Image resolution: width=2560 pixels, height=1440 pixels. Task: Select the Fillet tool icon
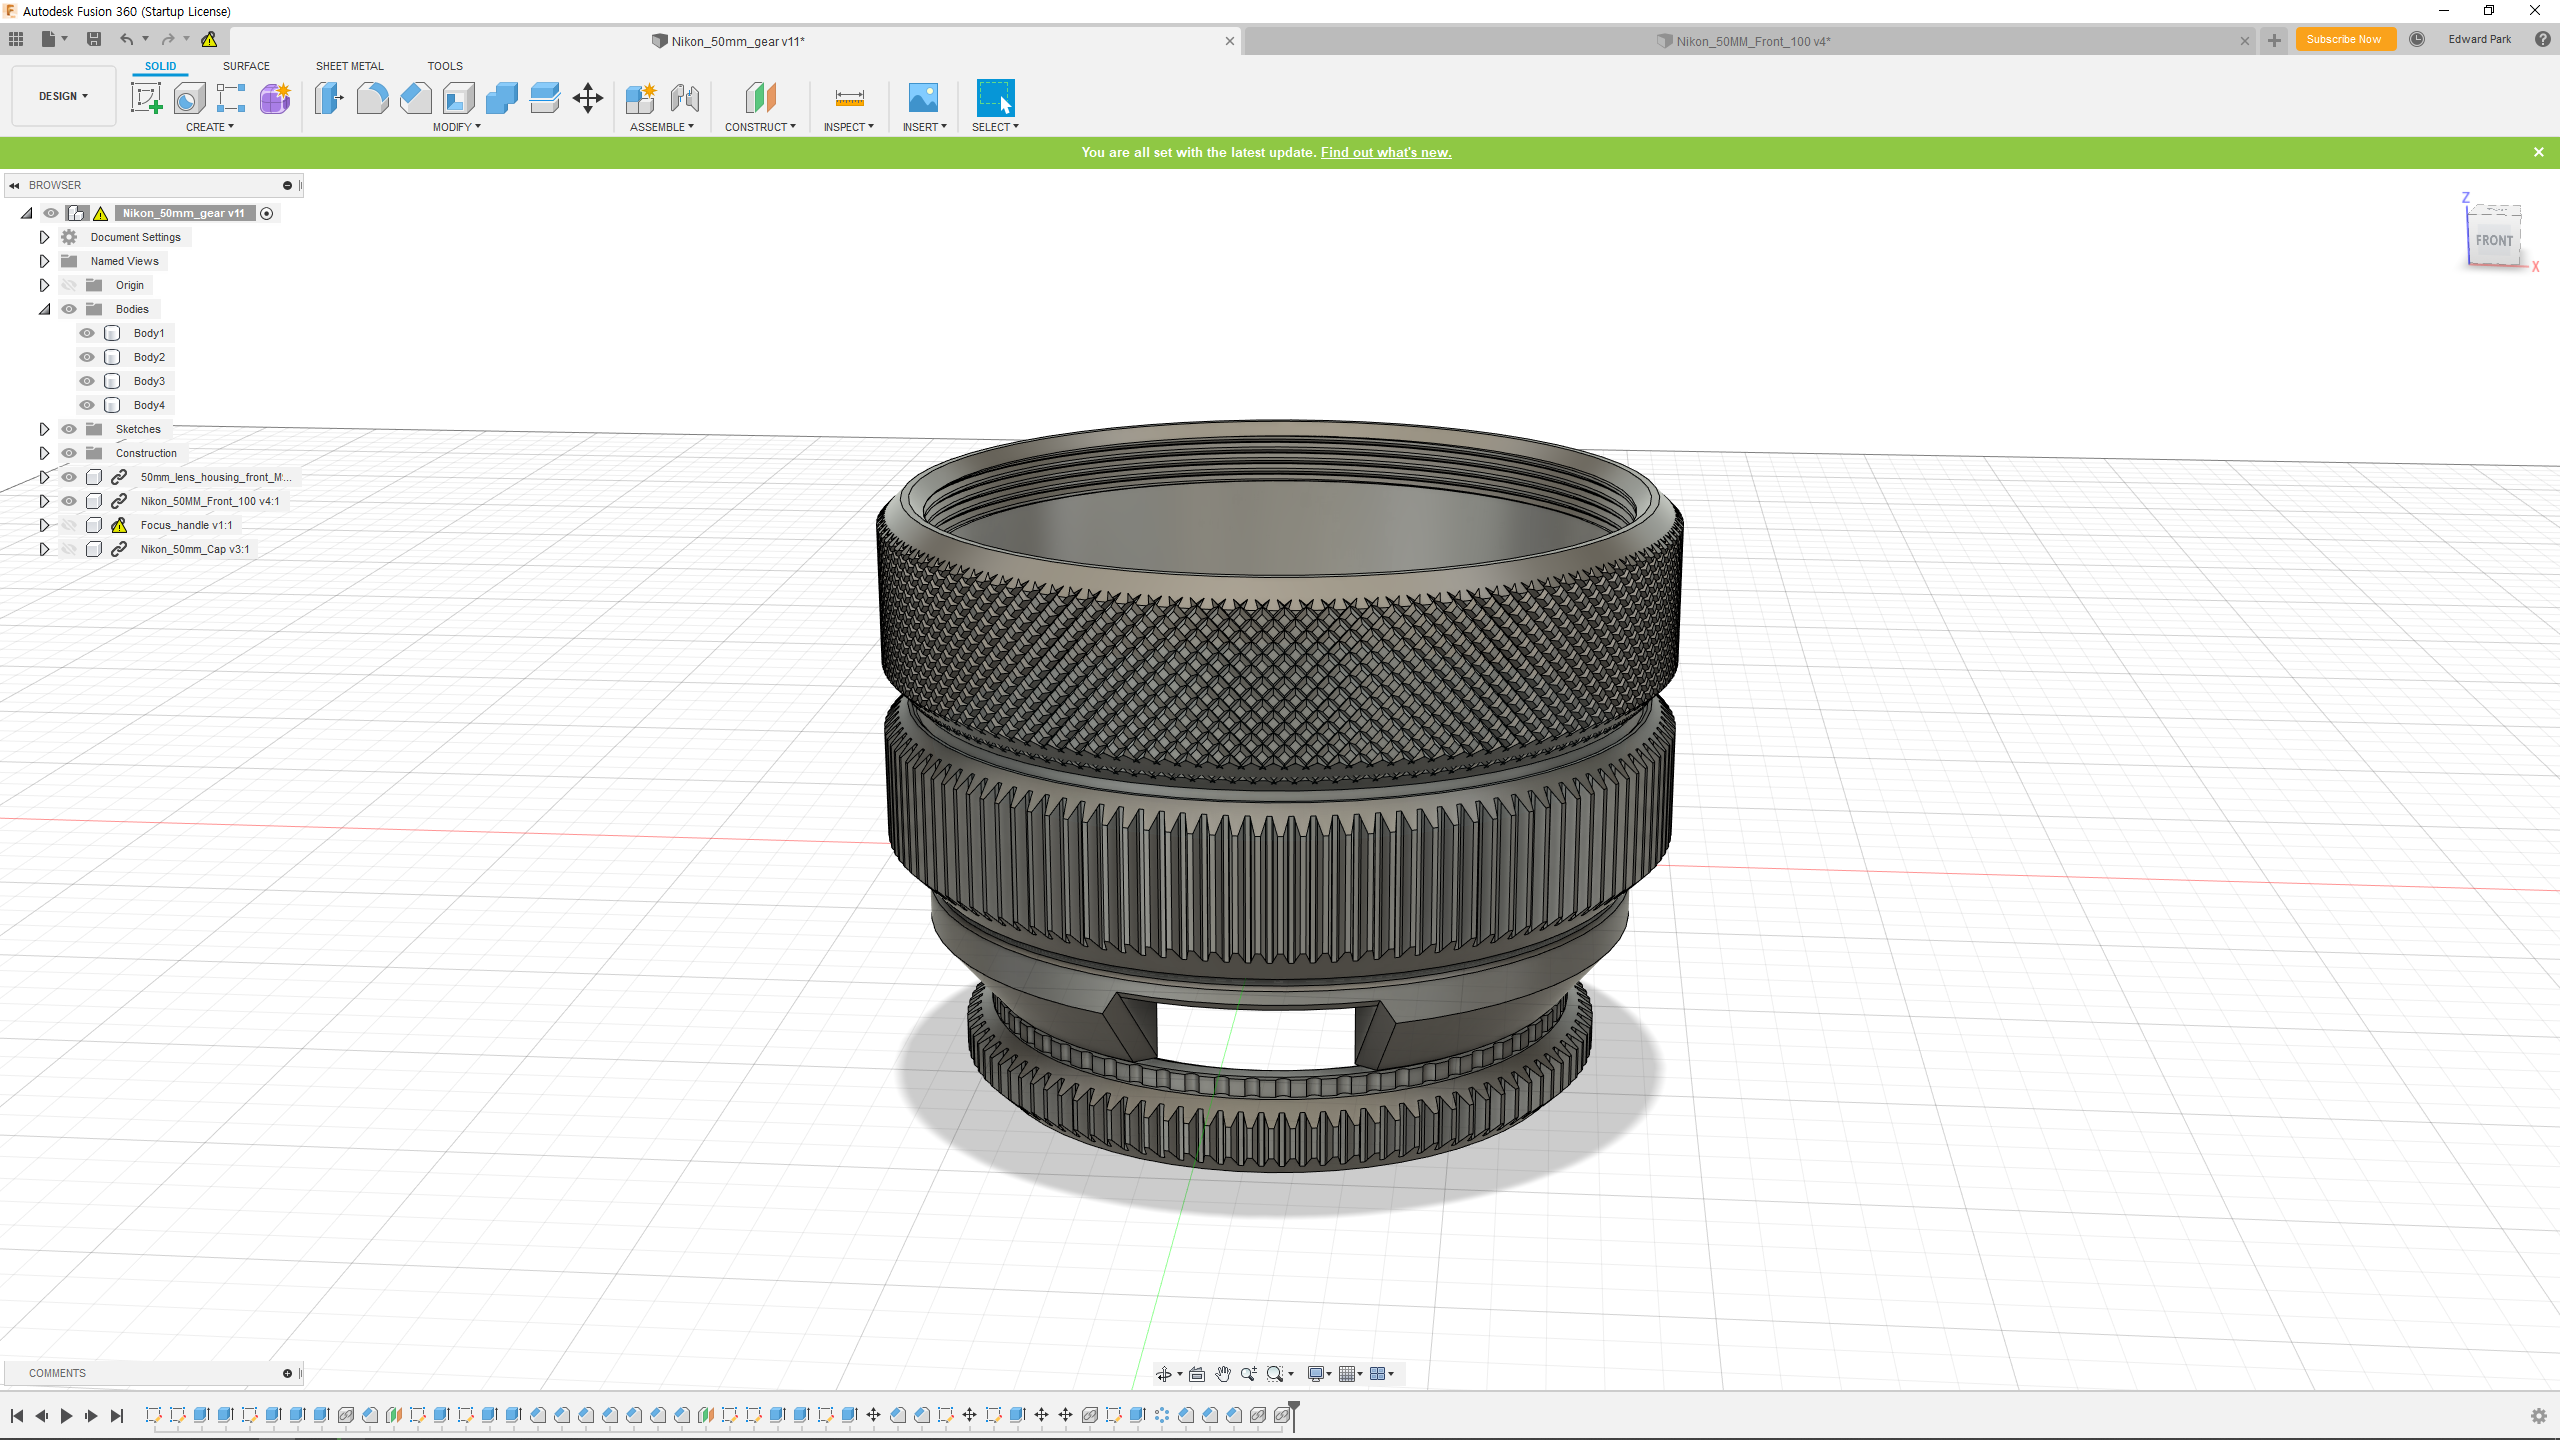[x=372, y=98]
